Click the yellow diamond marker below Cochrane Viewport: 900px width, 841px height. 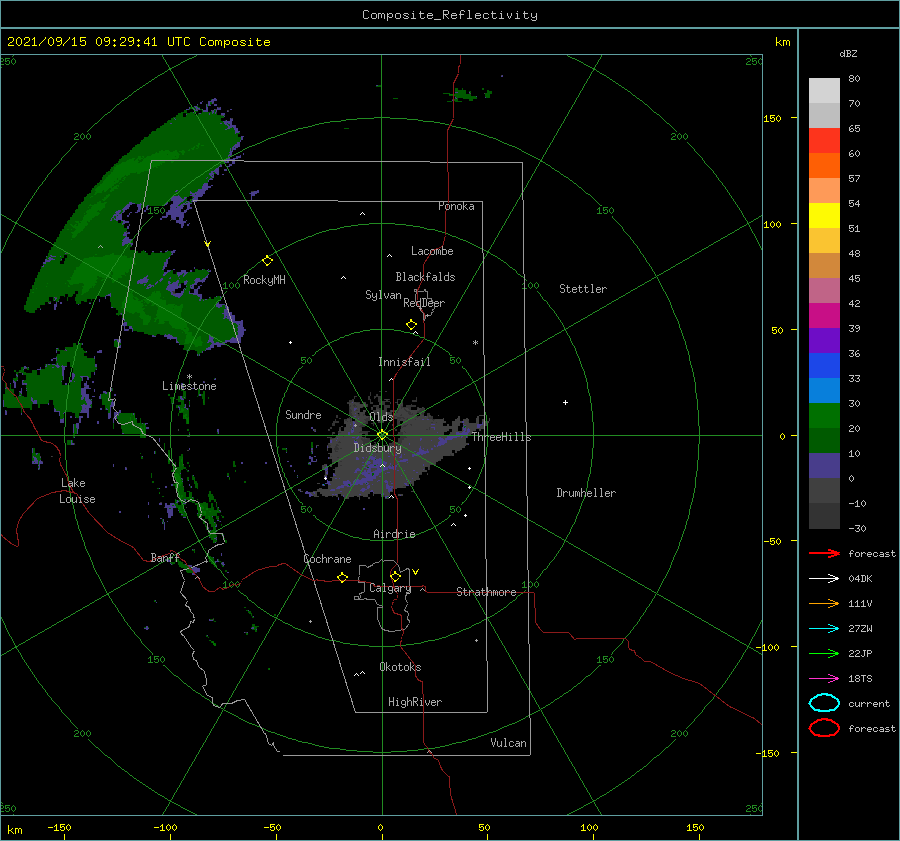[x=343, y=578]
